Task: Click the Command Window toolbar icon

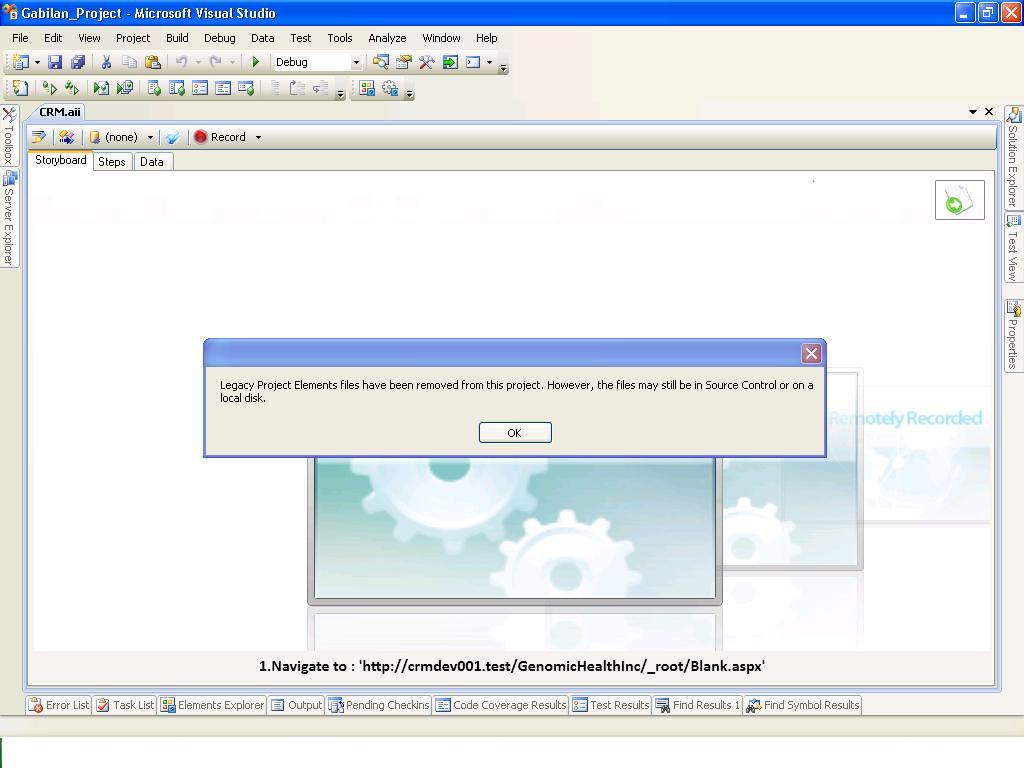Action: coord(473,62)
